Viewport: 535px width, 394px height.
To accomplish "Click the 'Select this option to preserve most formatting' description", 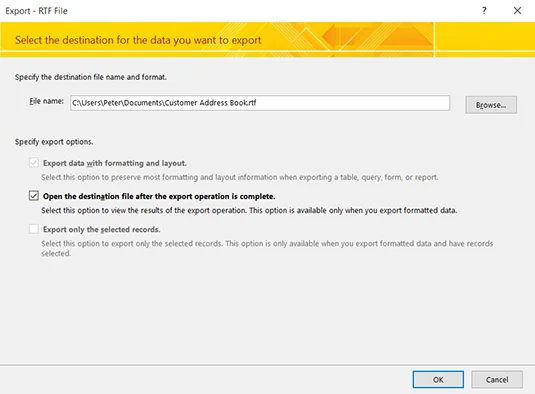I will (x=240, y=177).
